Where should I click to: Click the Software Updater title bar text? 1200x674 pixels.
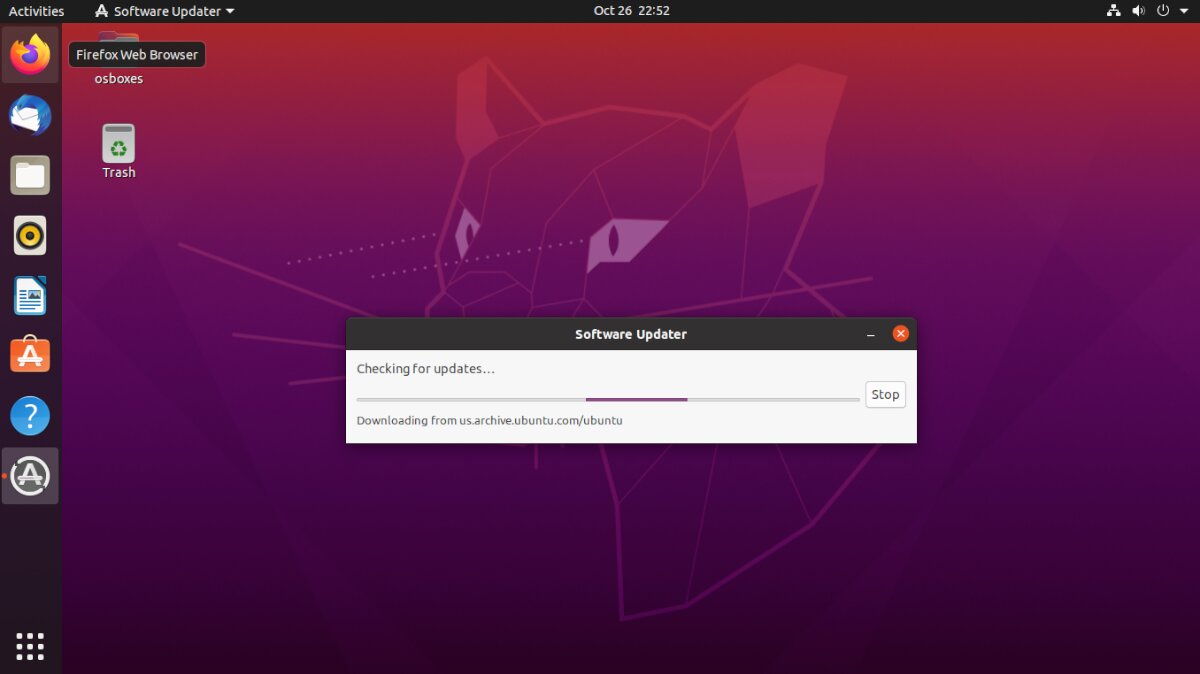coord(631,334)
